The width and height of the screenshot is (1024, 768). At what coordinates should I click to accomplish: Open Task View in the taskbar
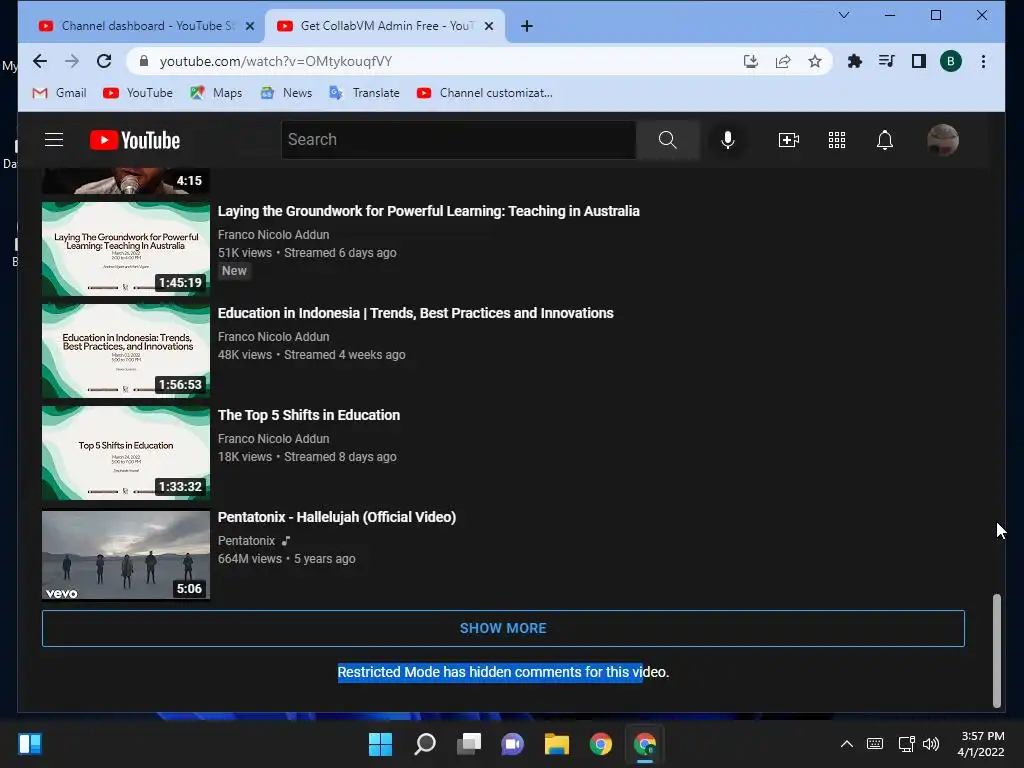[469, 744]
